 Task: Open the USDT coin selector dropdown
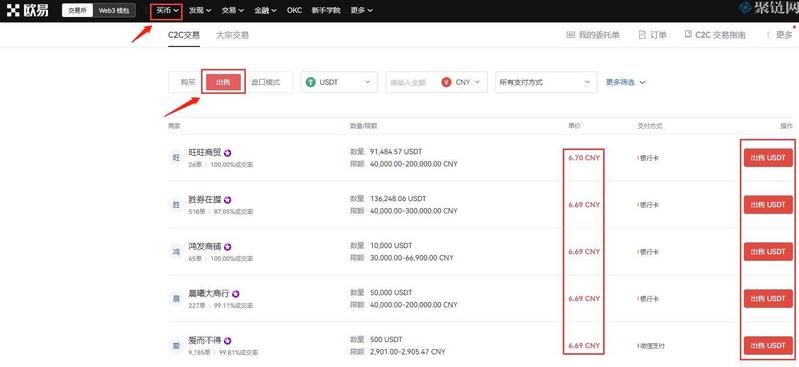(x=339, y=82)
